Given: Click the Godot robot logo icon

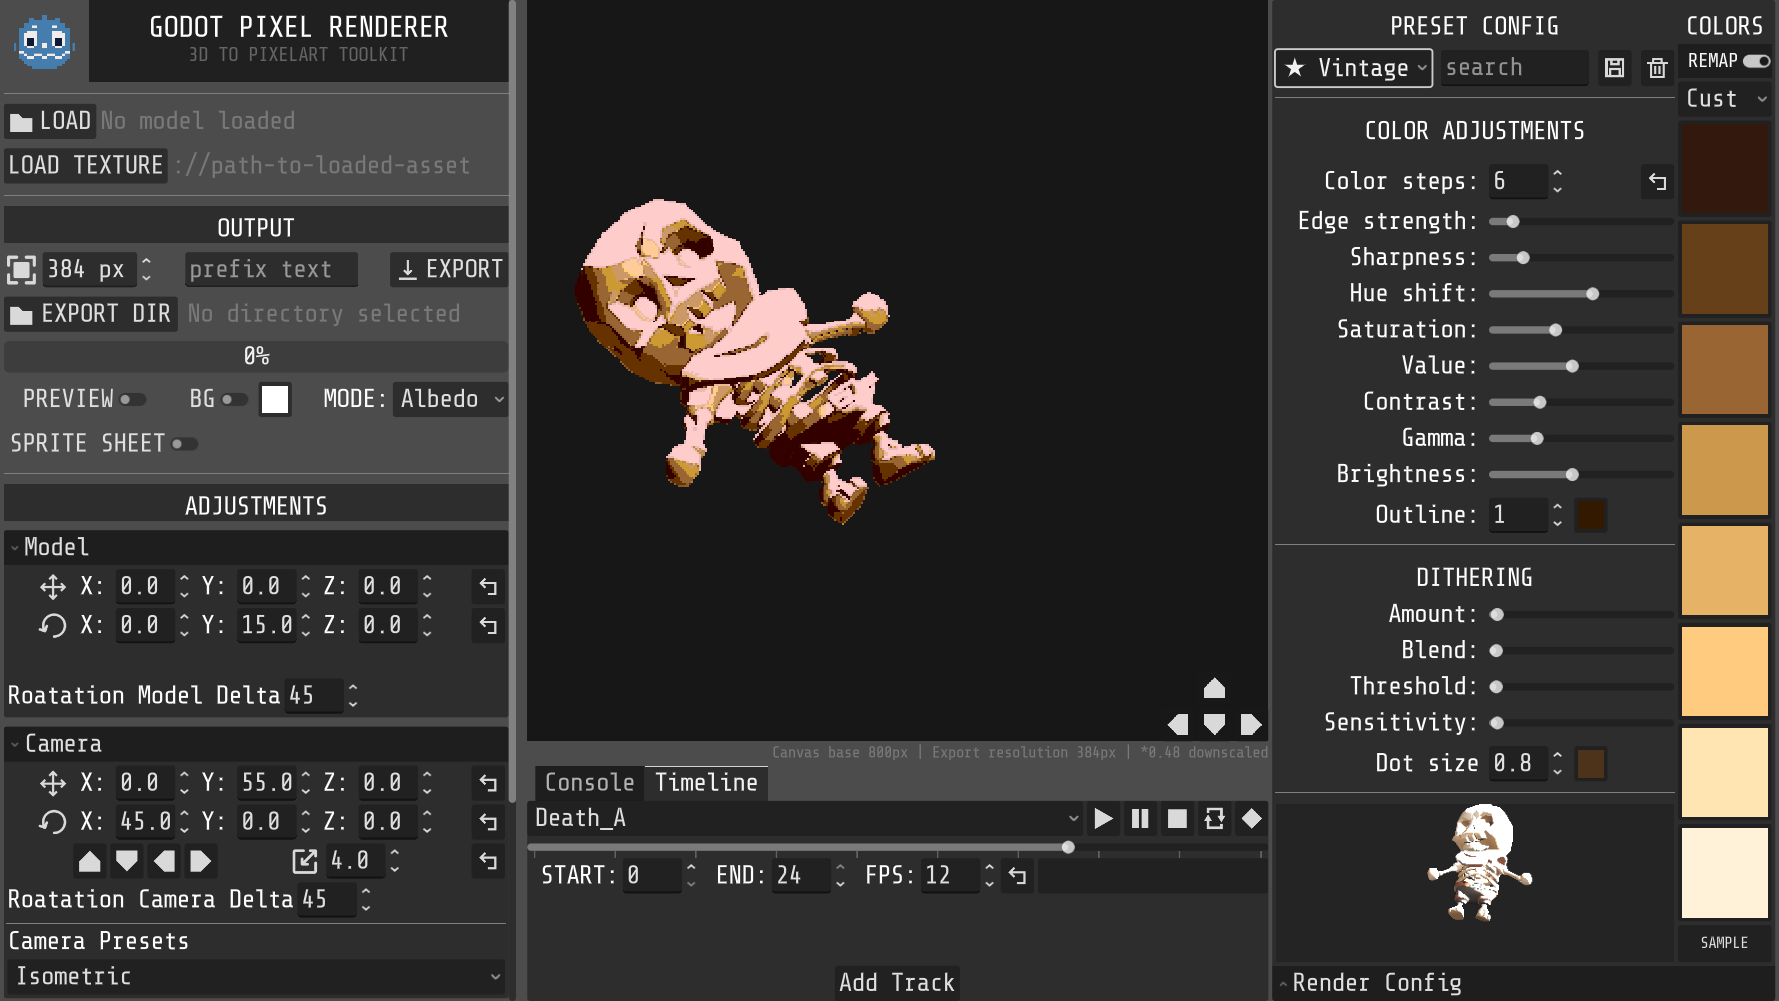Looking at the screenshot, I should [x=44, y=41].
